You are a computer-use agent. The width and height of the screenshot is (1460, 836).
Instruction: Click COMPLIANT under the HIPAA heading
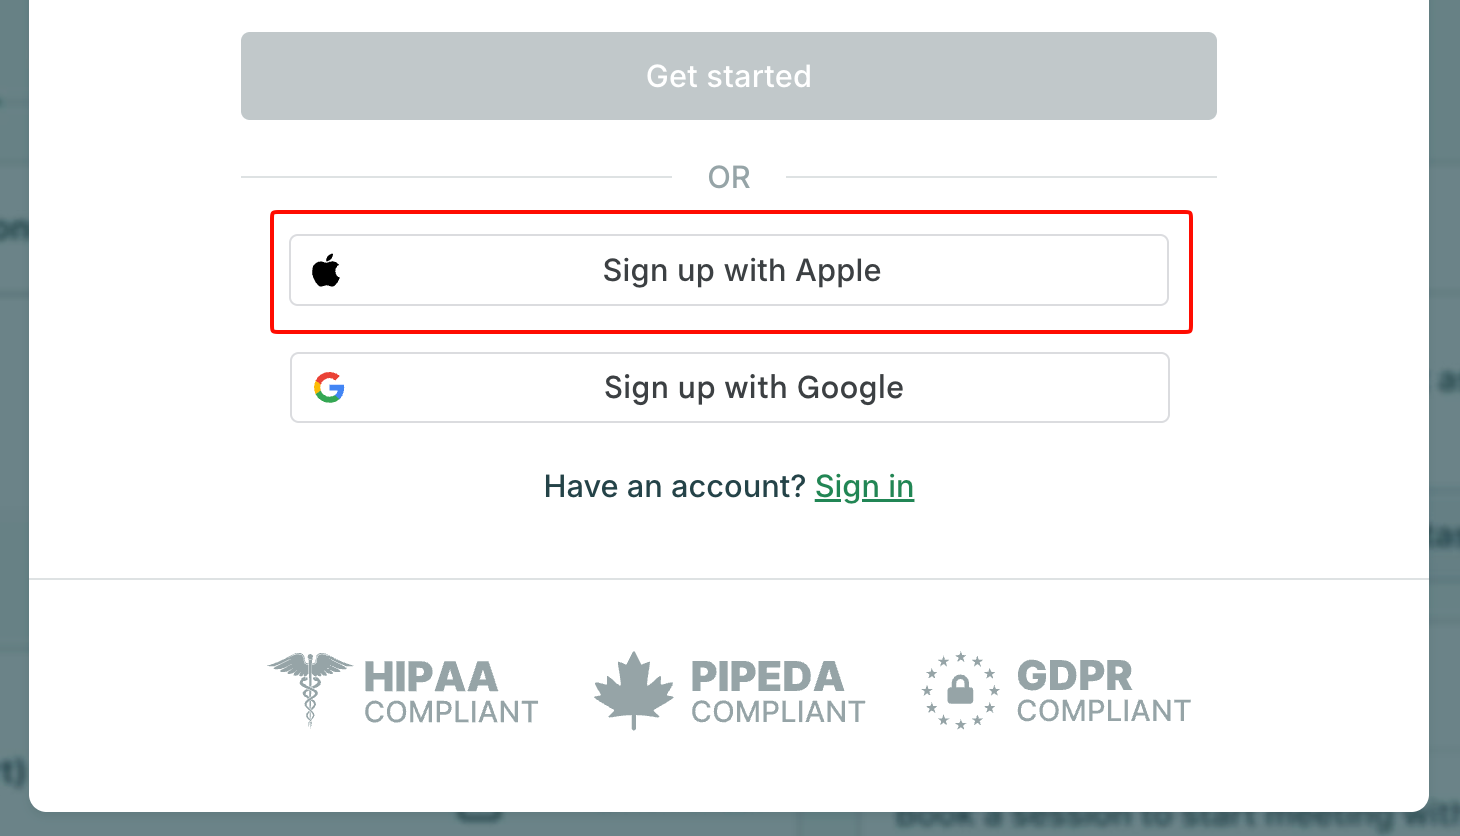click(451, 712)
